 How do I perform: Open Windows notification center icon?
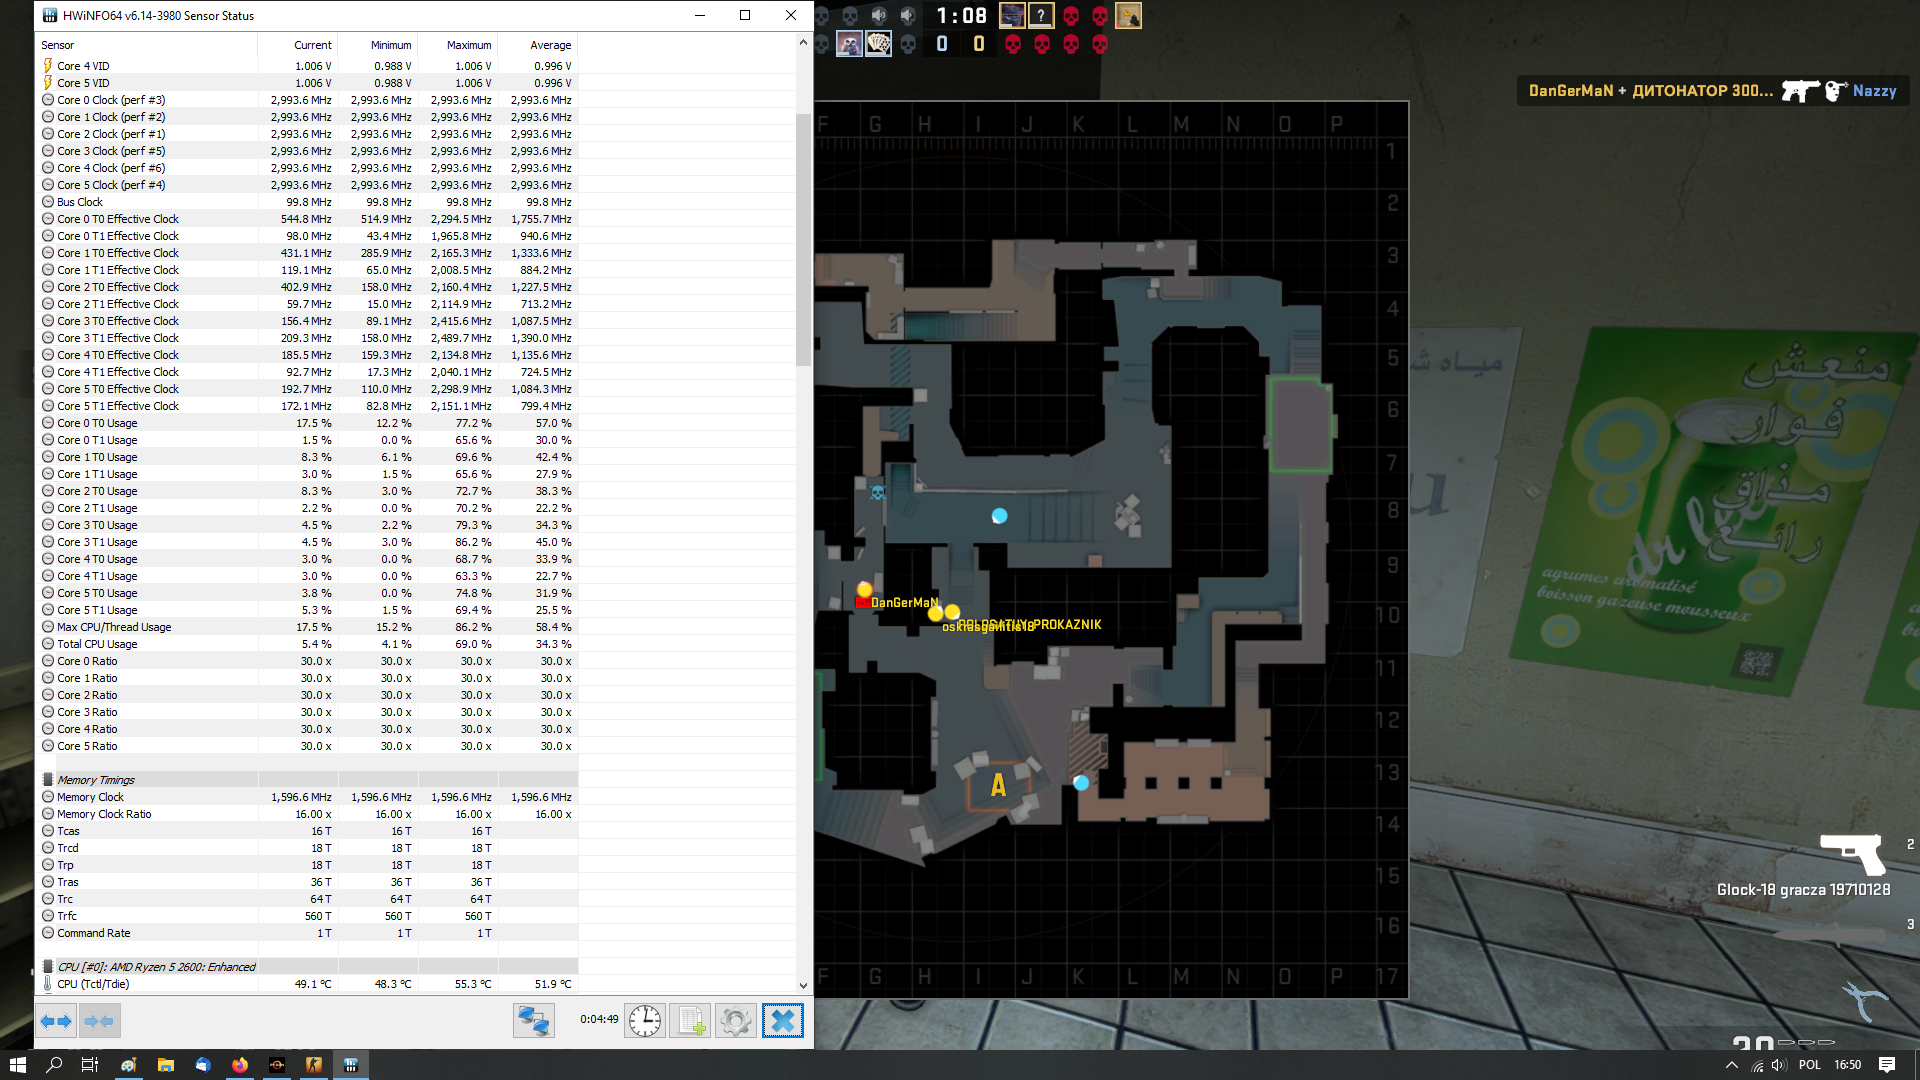tap(1886, 1065)
